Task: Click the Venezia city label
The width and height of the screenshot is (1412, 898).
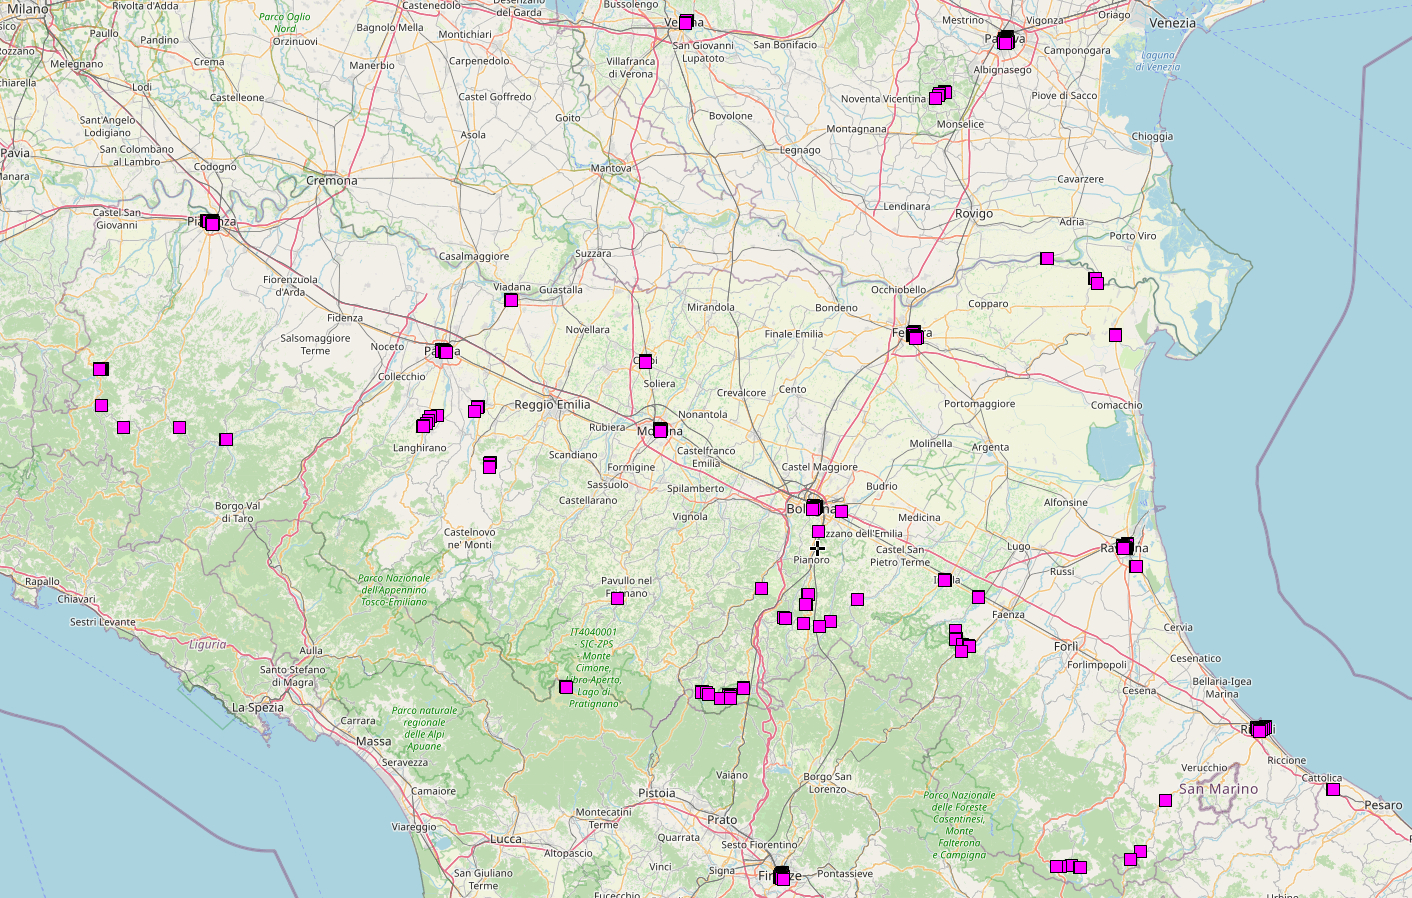Action: tap(1172, 23)
